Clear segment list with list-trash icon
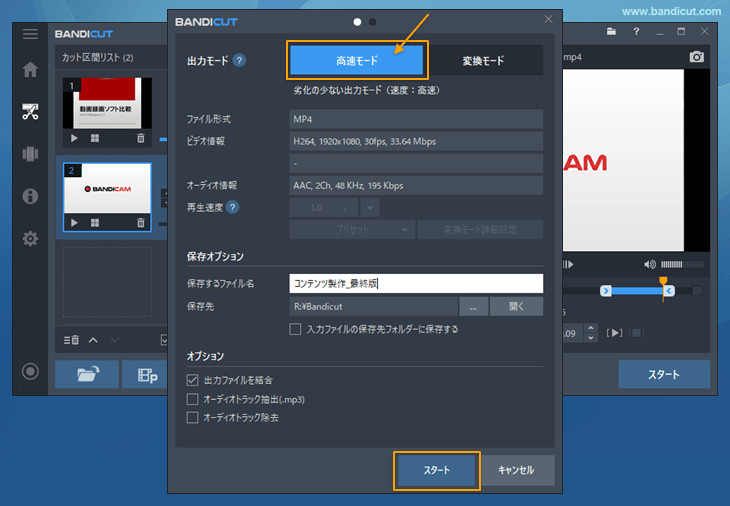This screenshot has height=506, width=730. [x=71, y=340]
